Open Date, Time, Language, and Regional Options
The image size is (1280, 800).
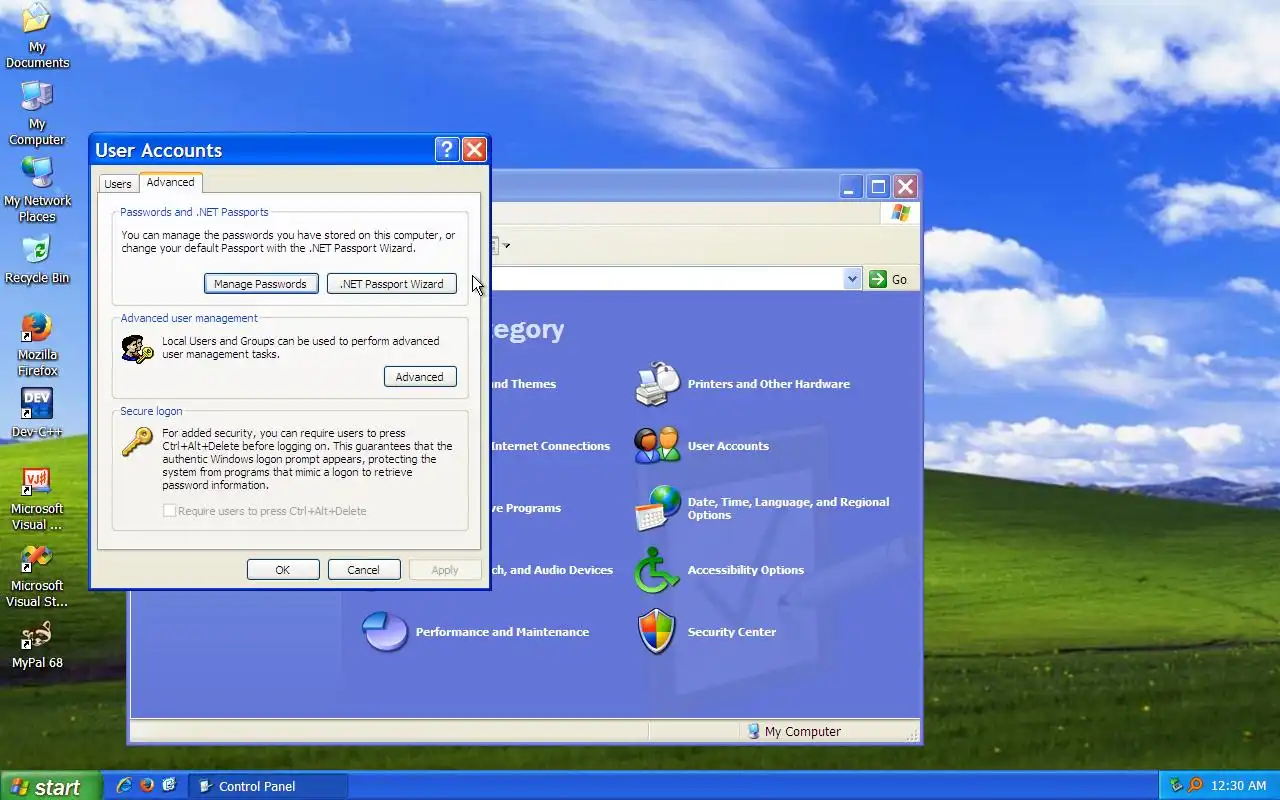(788, 509)
